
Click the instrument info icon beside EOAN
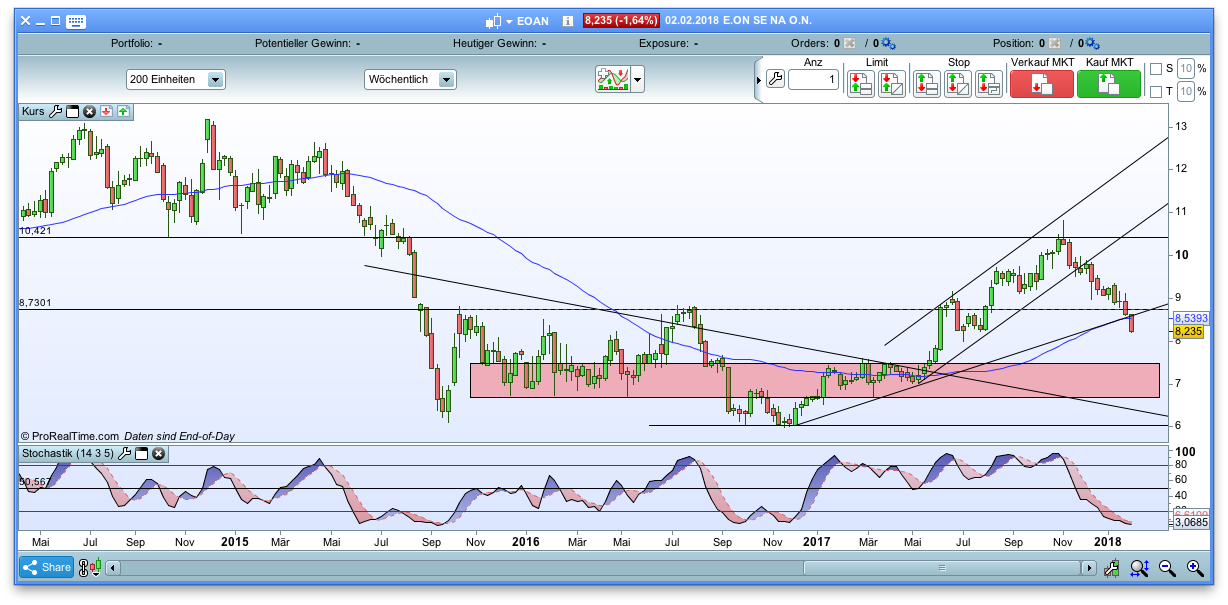567,21
